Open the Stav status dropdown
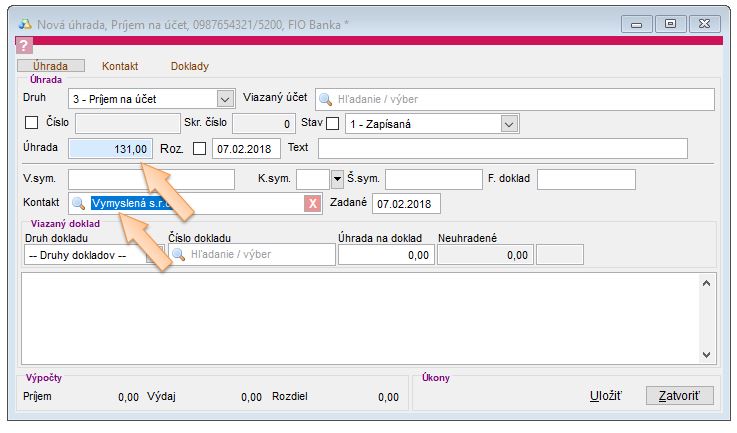 coord(509,124)
